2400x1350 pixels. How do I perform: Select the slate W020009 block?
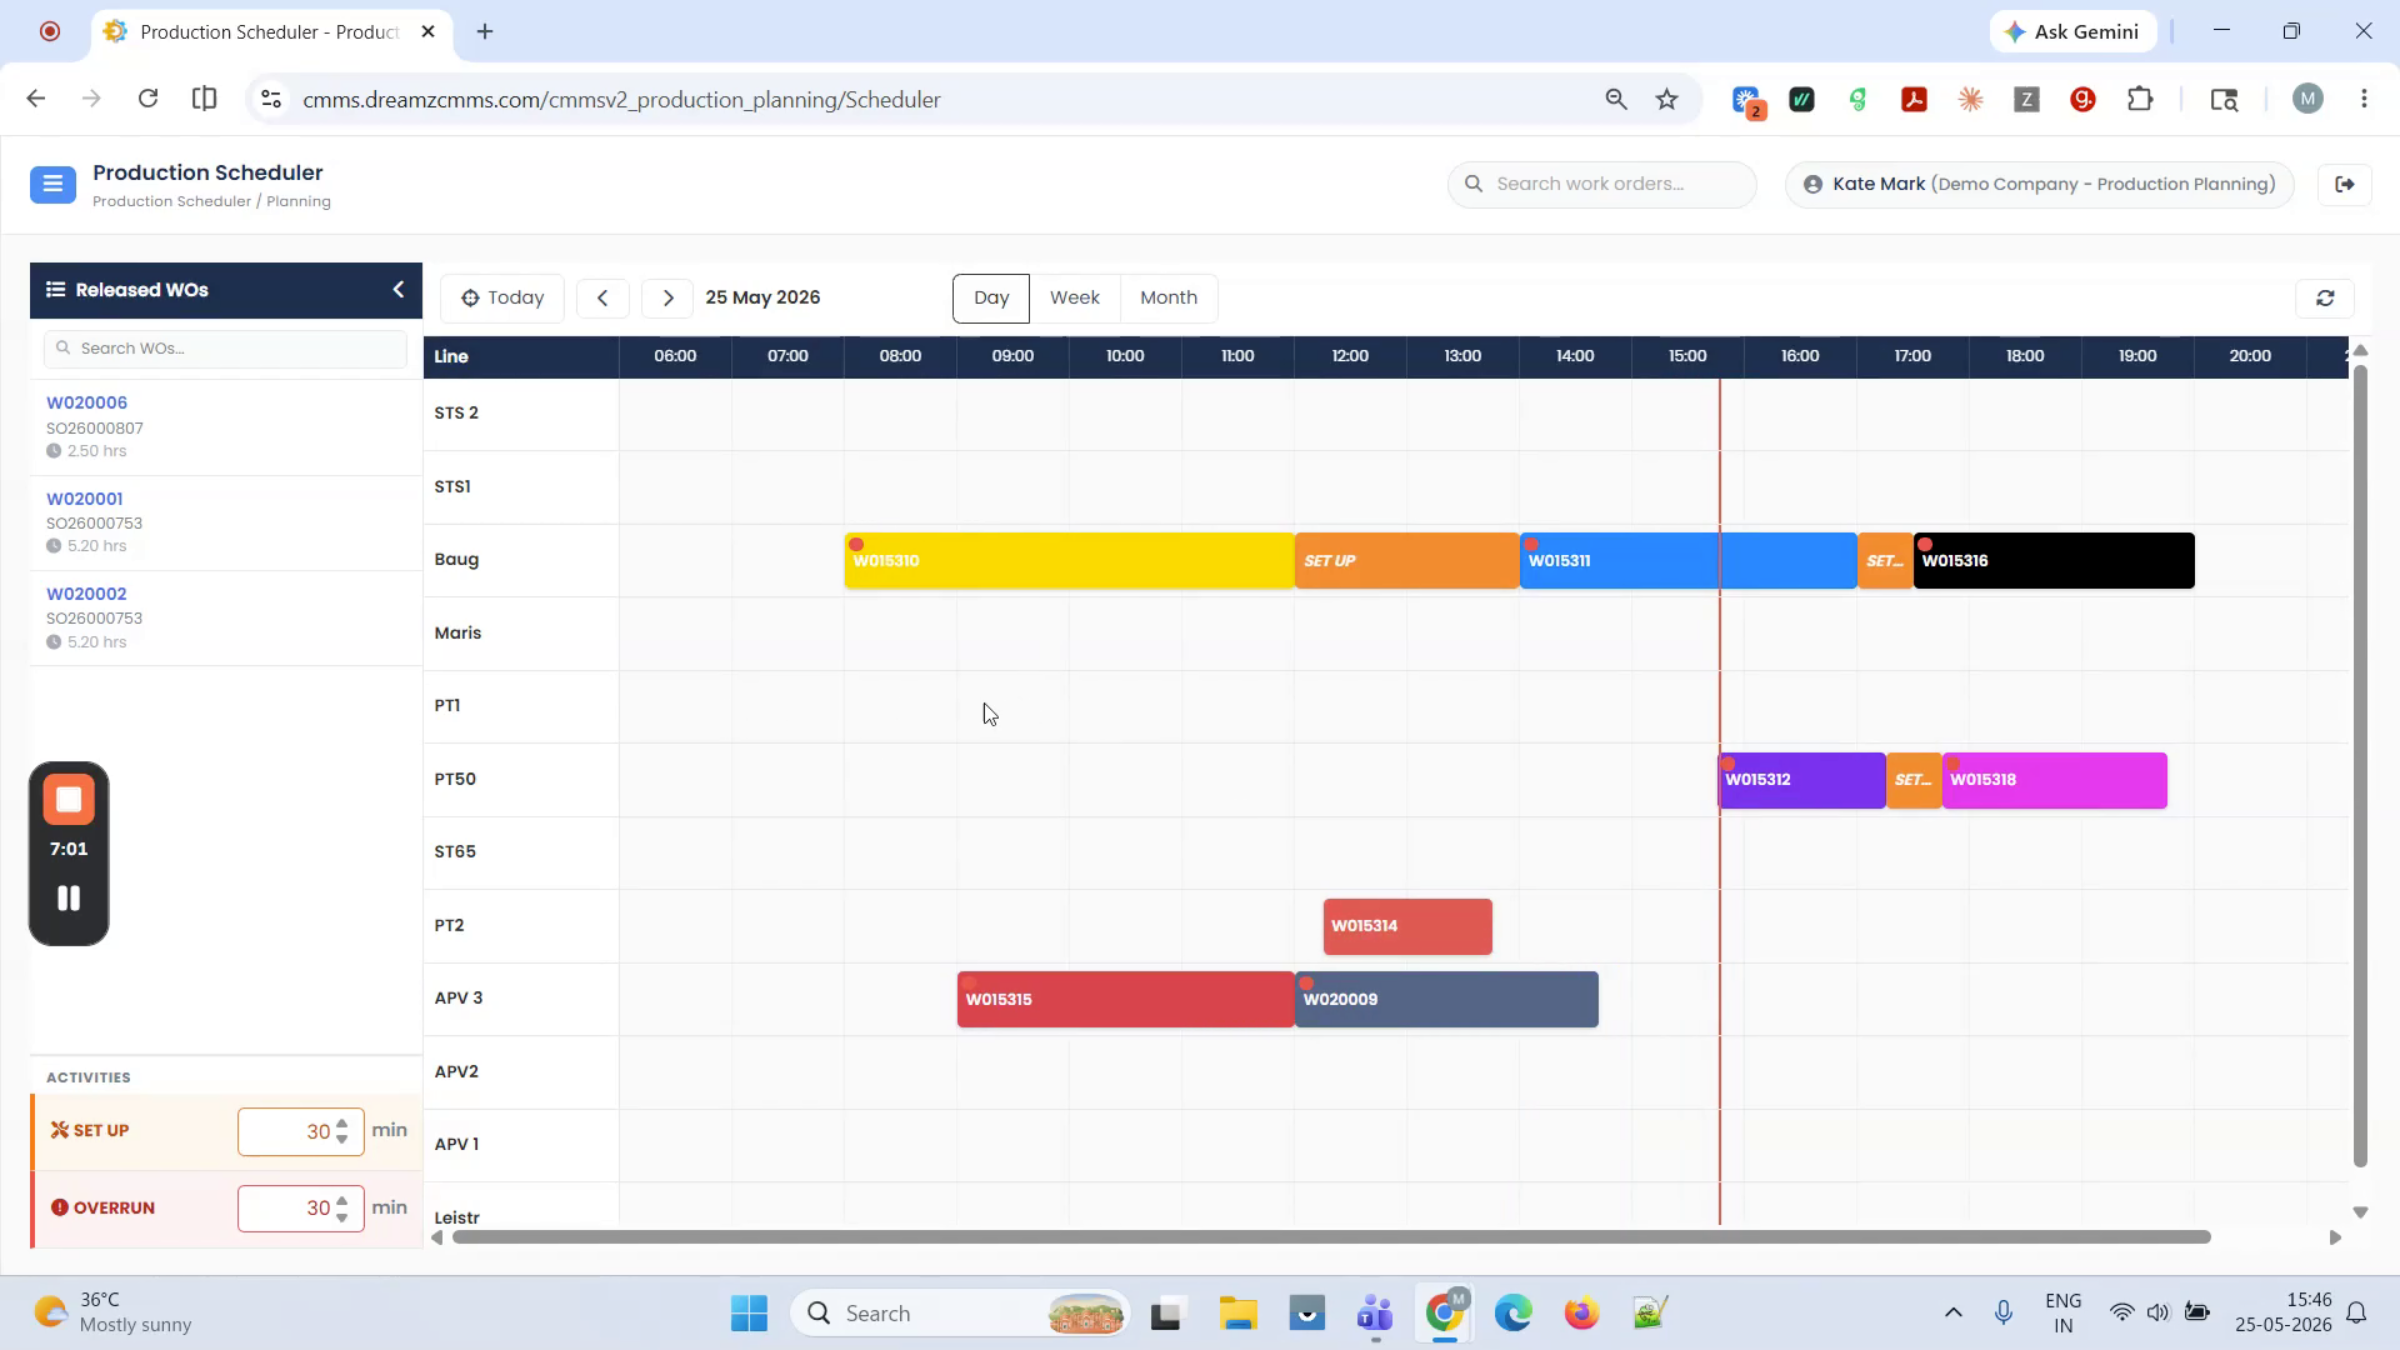pyautogui.click(x=1446, y=999)
